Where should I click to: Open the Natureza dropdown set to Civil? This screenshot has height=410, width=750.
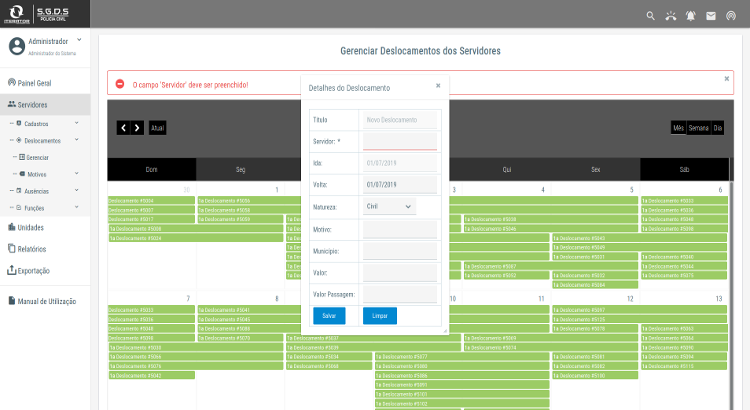click(x=389, y=206)
